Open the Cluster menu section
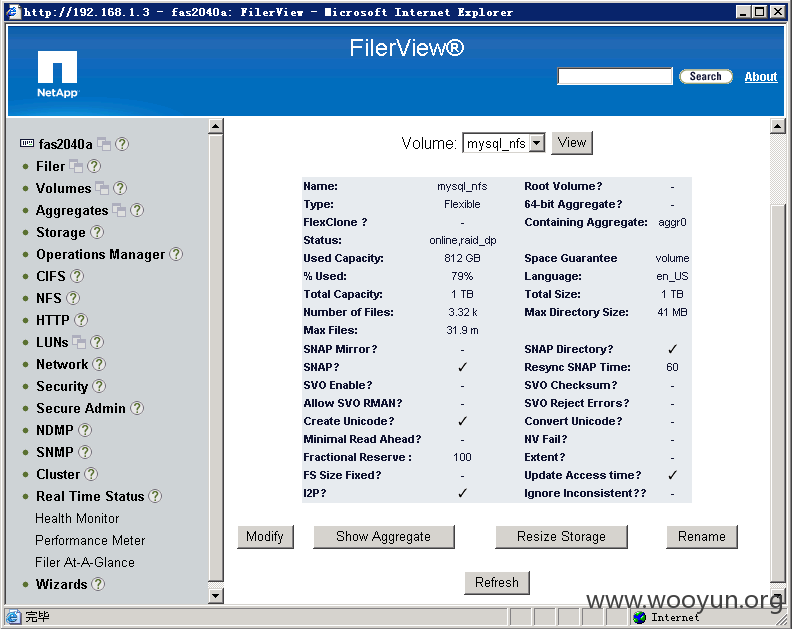Screen dimensions: 792x629 (58, 474)
